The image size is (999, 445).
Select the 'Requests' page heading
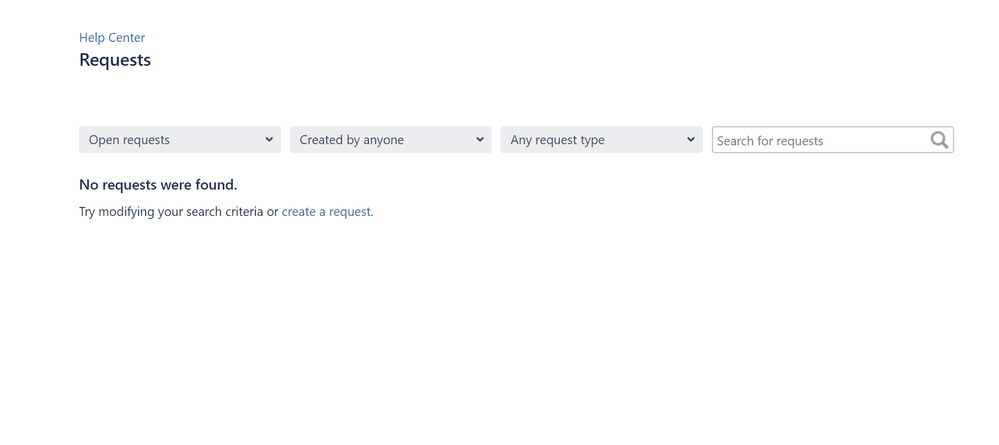pyautogui.click(x=115, y=60)
